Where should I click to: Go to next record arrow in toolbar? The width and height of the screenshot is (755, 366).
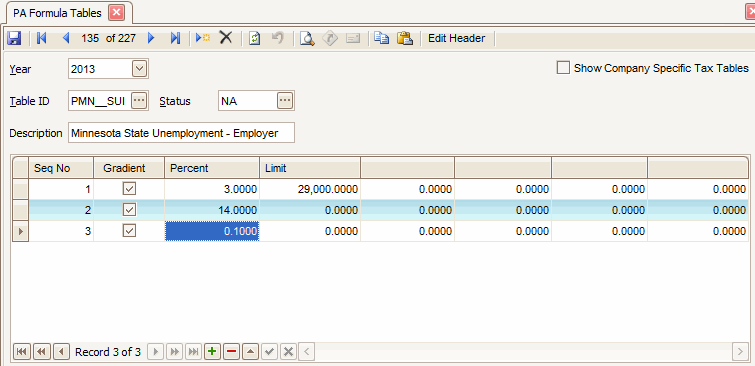point(151,38)
